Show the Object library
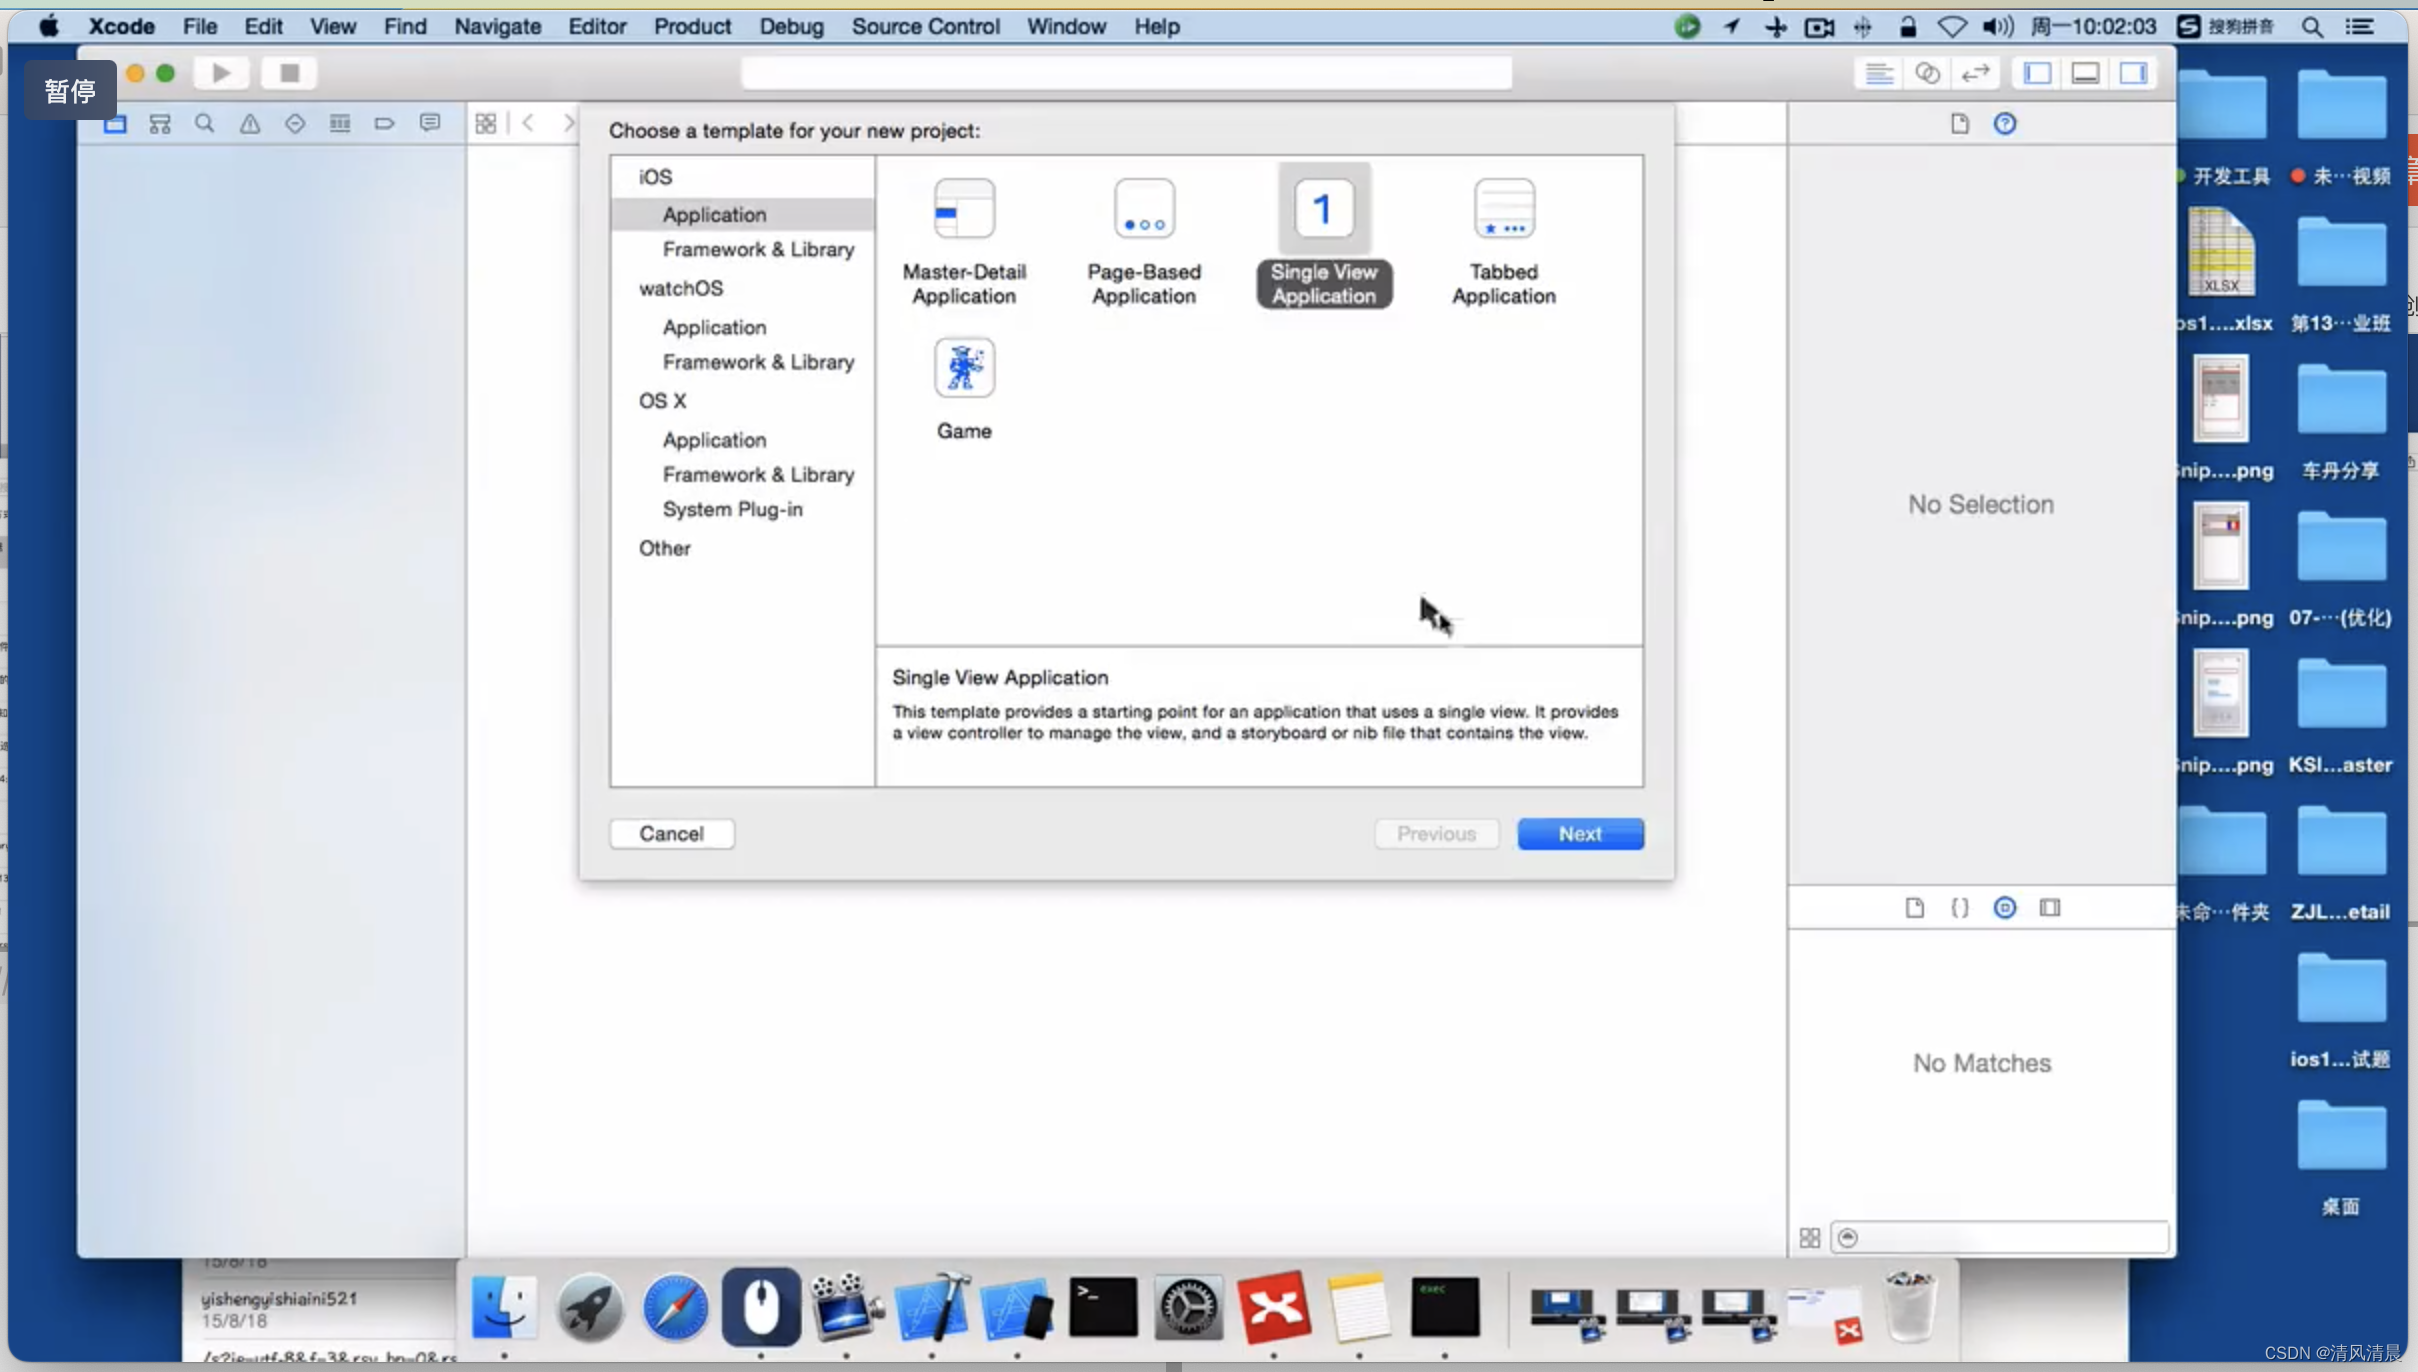Image resolution: width=2418 pixels, height=1372 pixels. [x=2005, y=907]
